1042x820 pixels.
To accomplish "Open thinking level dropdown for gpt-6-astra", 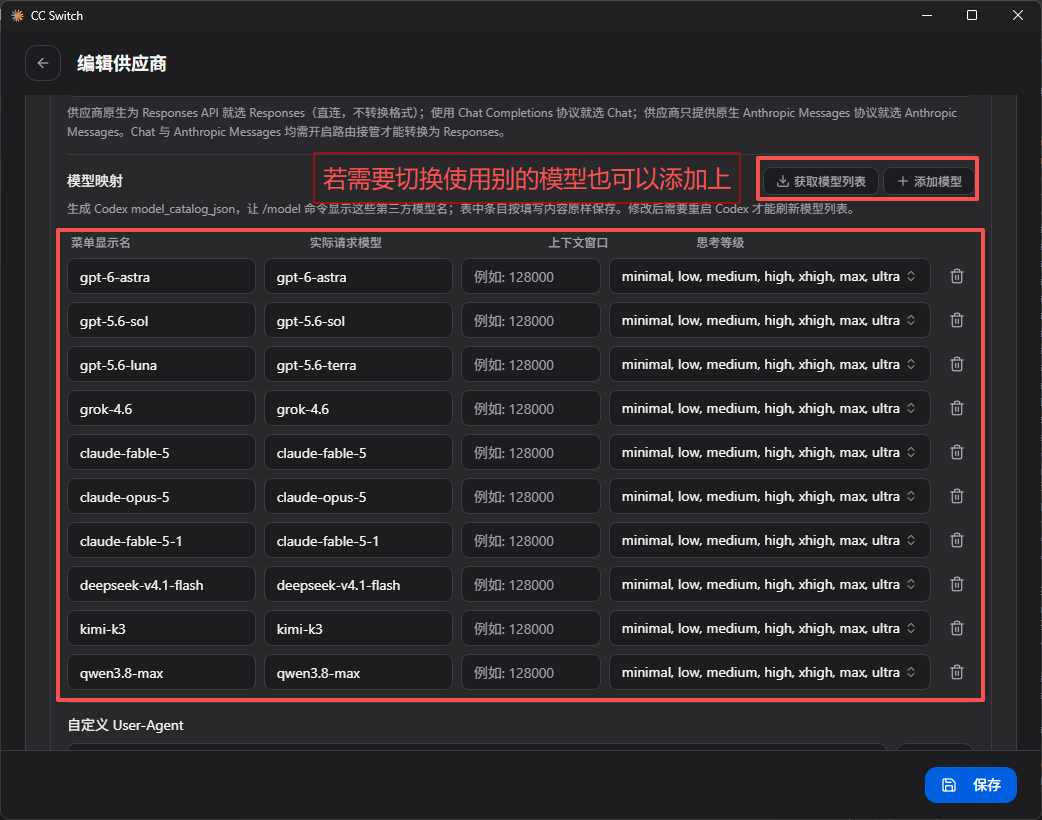I will pyautogui.click(x=770, y=276).
